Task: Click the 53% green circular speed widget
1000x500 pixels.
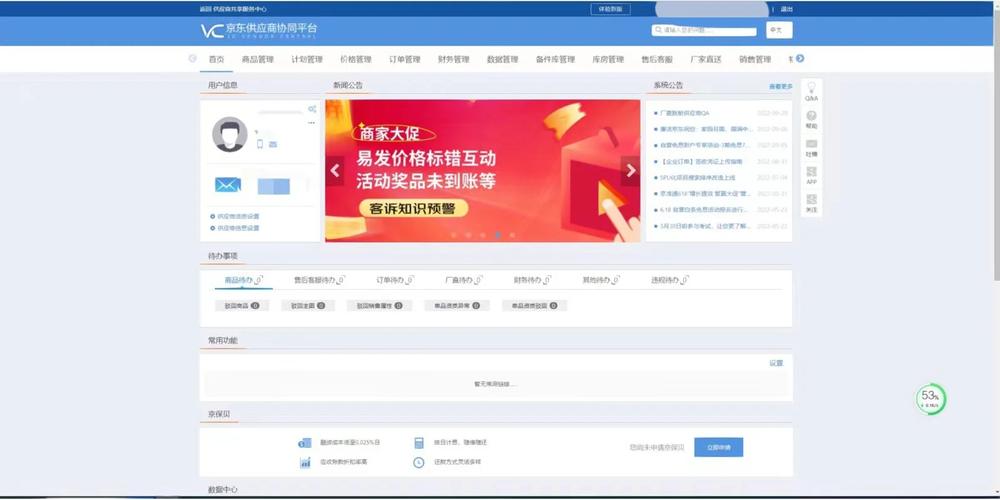Action: [x=930, y=399]
